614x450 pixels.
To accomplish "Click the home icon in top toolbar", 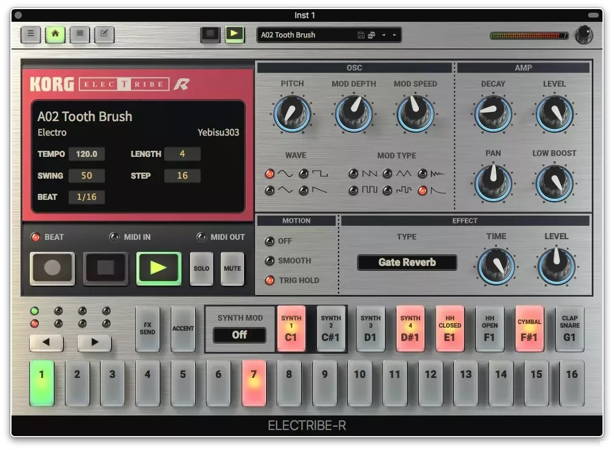I will [x=55, y=34].
